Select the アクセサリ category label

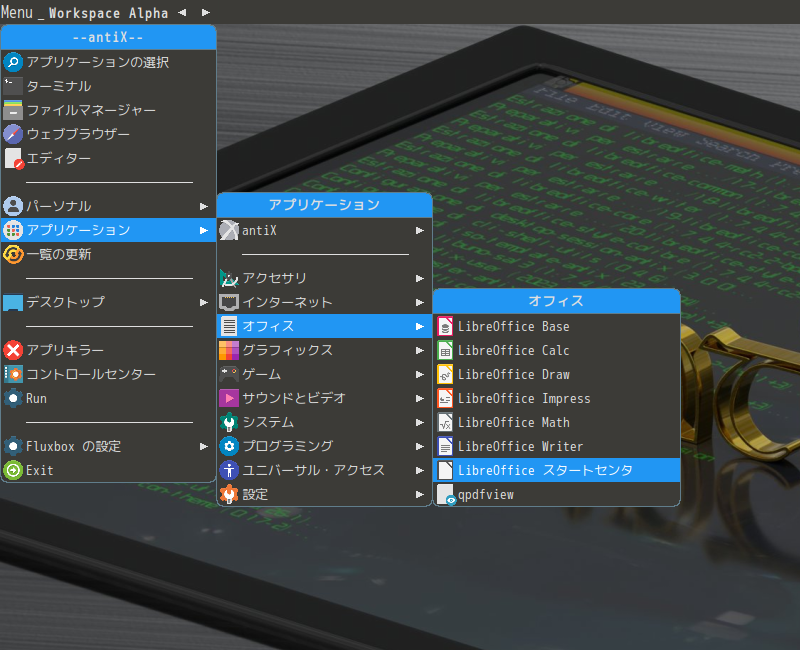(274, 278)
